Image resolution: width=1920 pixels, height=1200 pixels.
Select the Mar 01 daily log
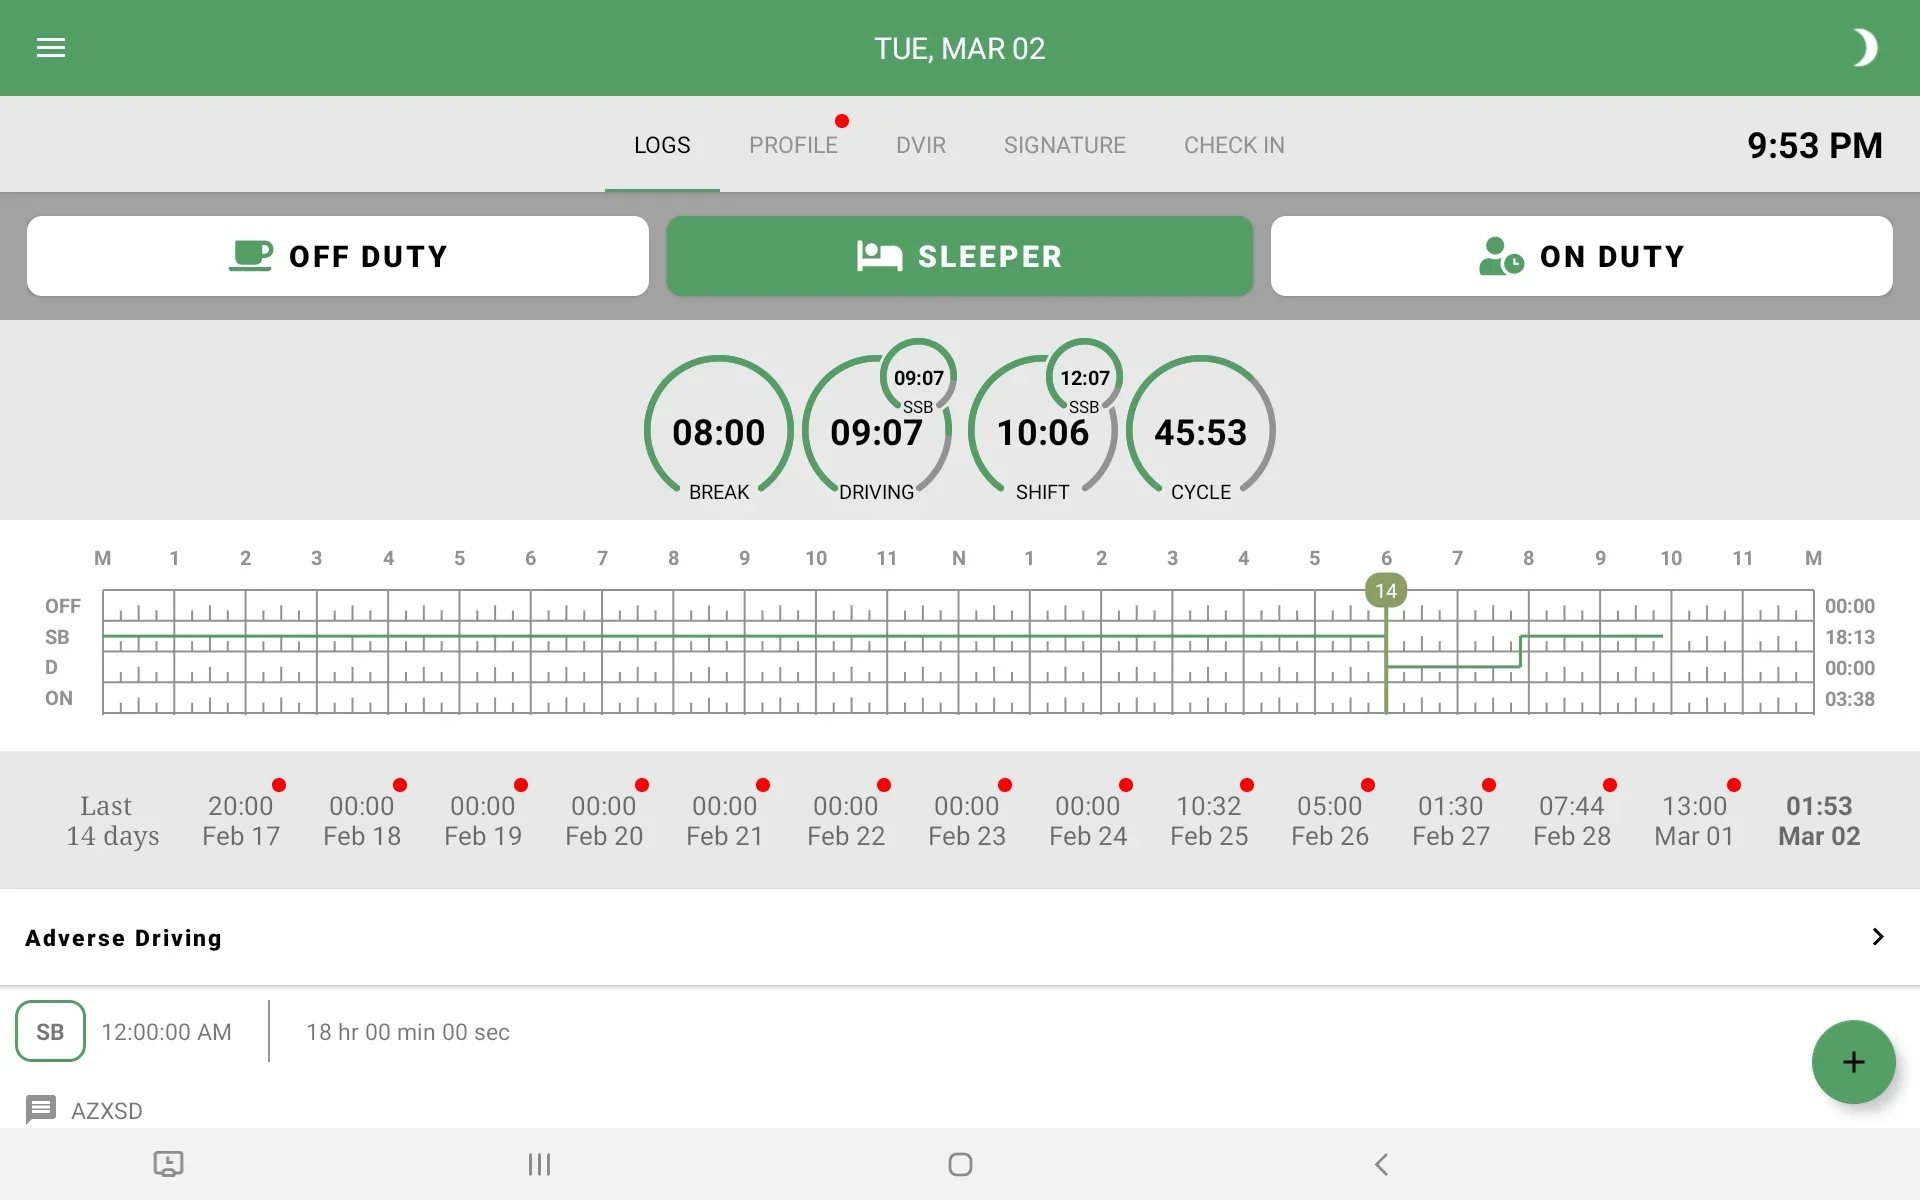coord(1694,820)
